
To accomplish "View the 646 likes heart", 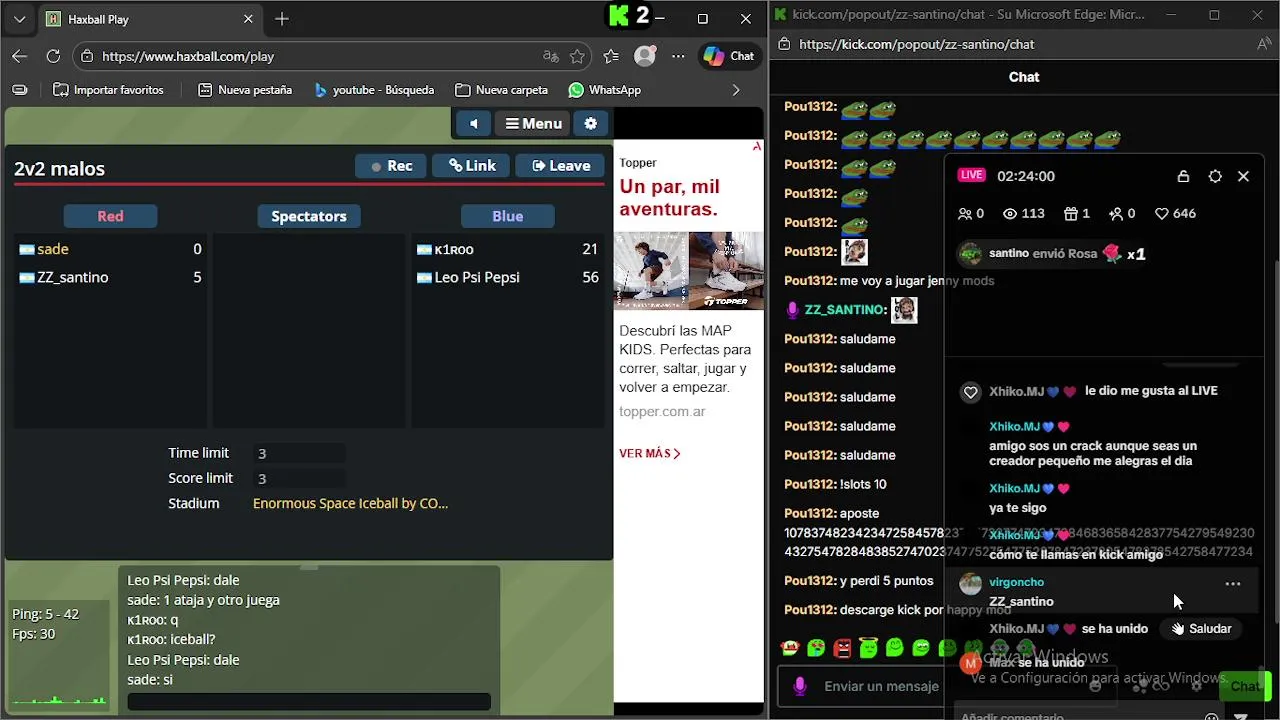I will (1175, 213).
